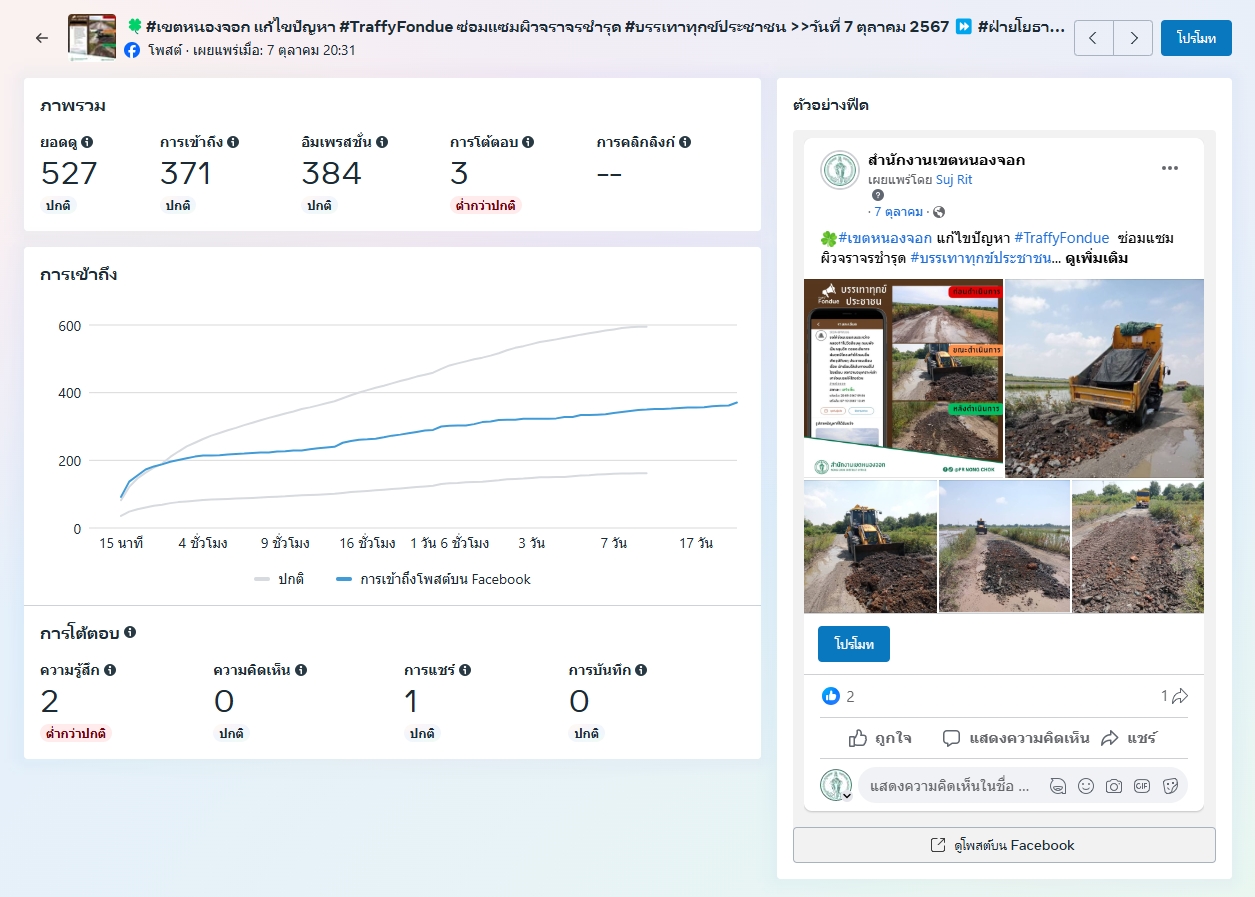
Task: Click the emoji icon in comment box
Action: click(1085, 786)
